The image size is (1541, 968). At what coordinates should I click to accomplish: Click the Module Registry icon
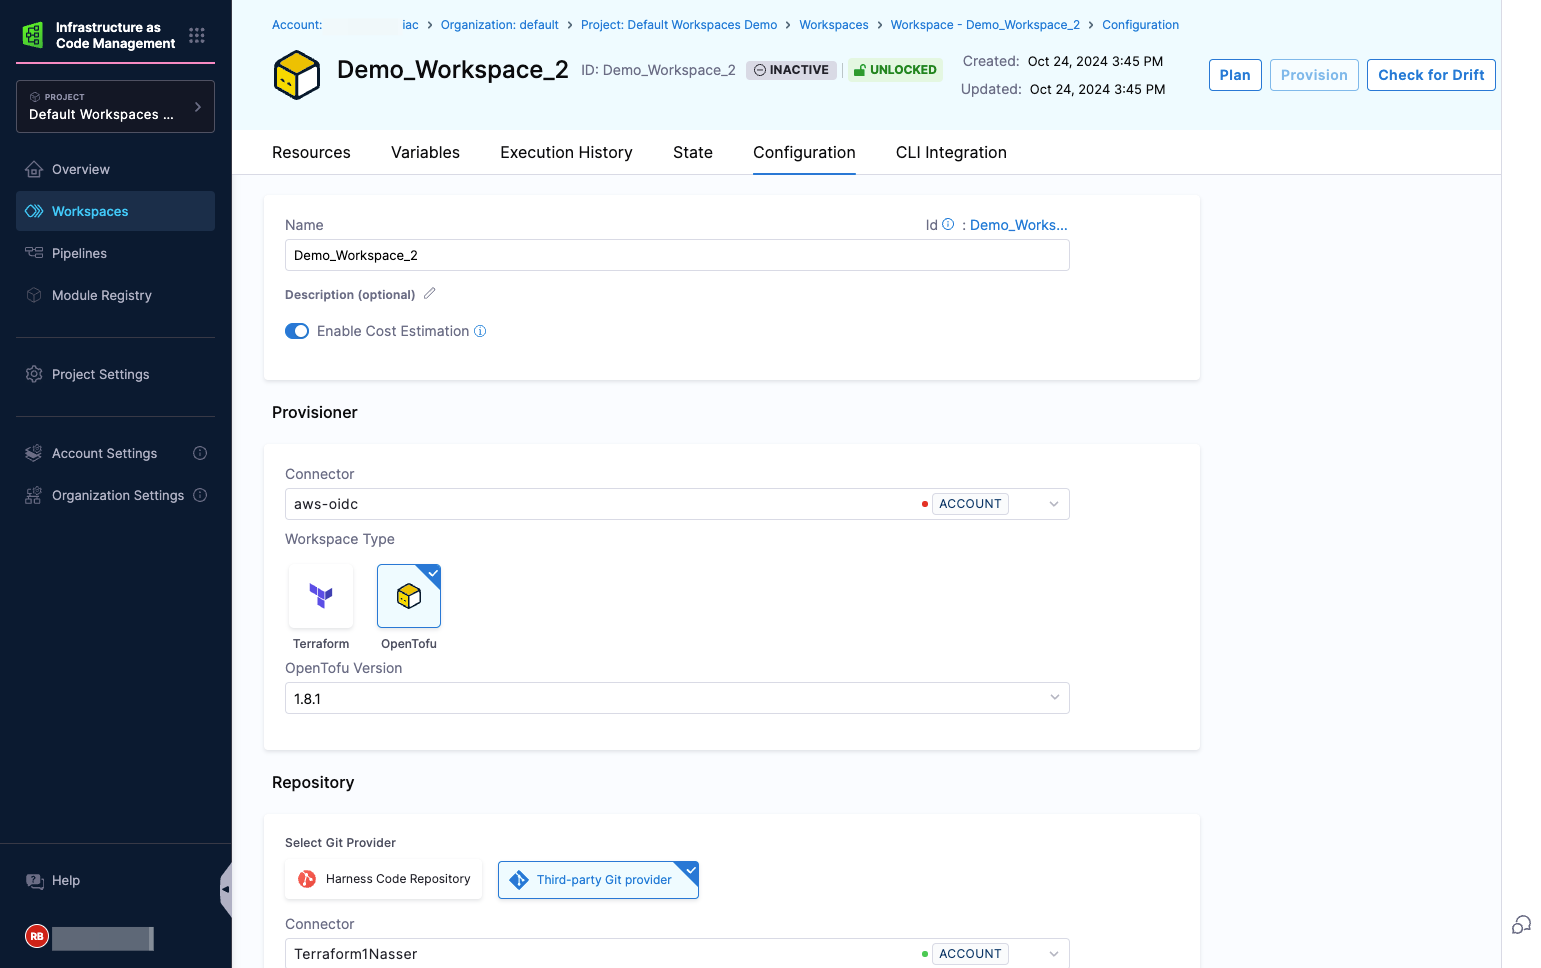point(34,295)
